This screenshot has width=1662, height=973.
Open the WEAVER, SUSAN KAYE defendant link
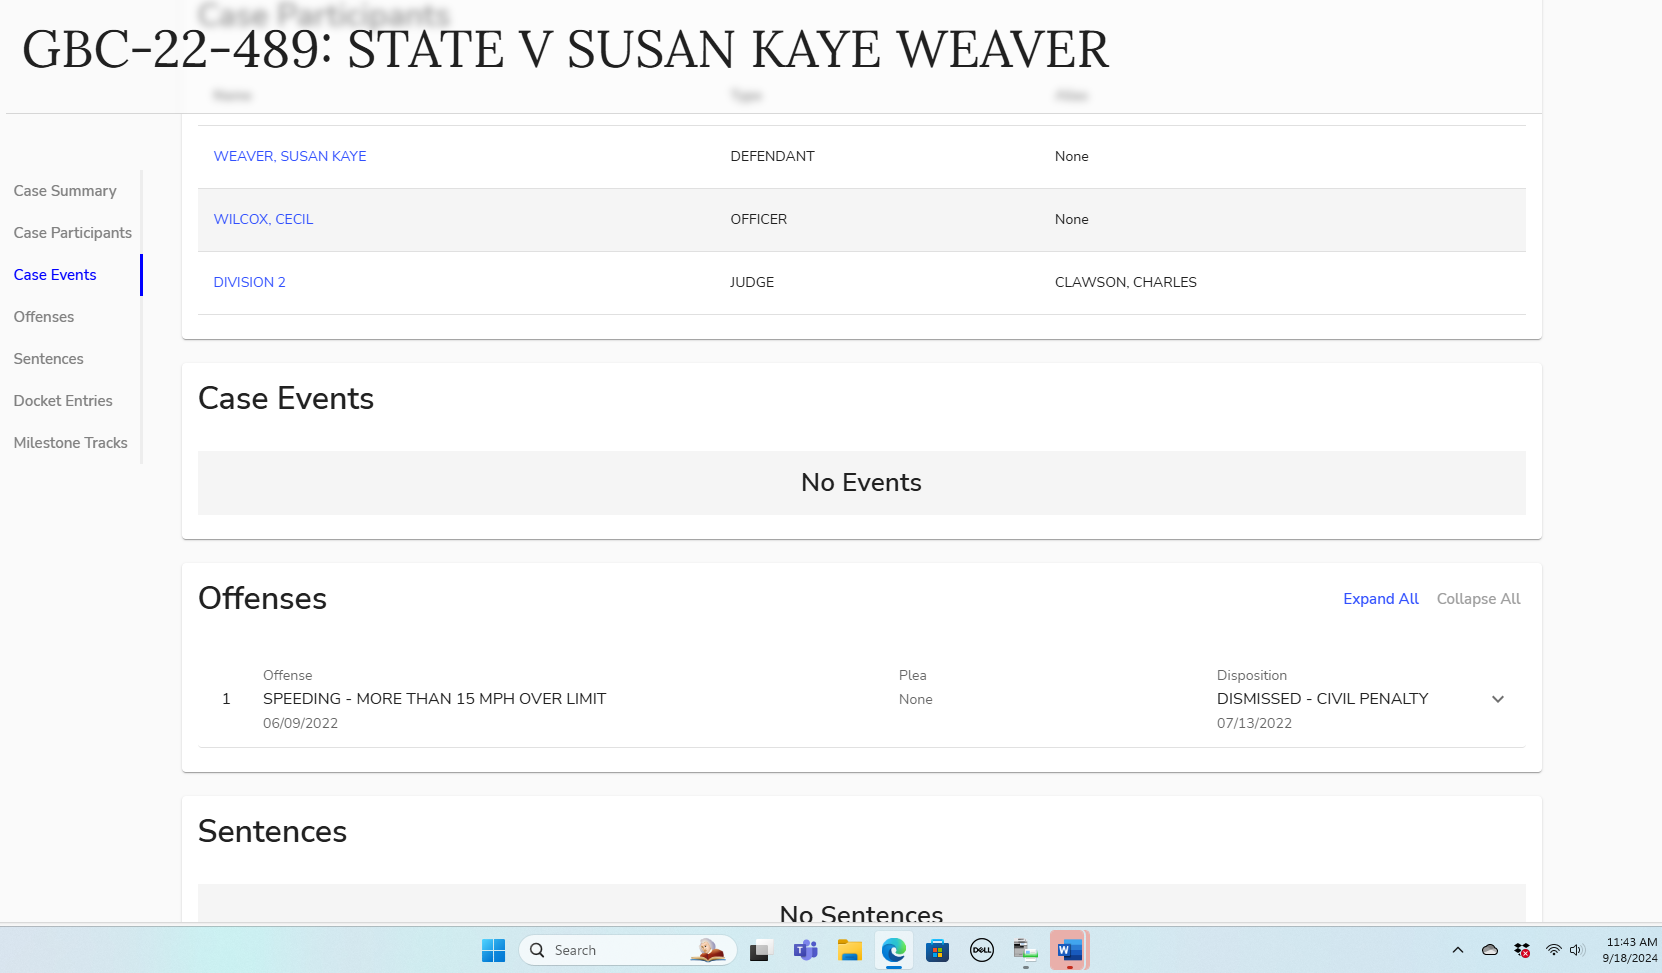(x=290, y=156)
